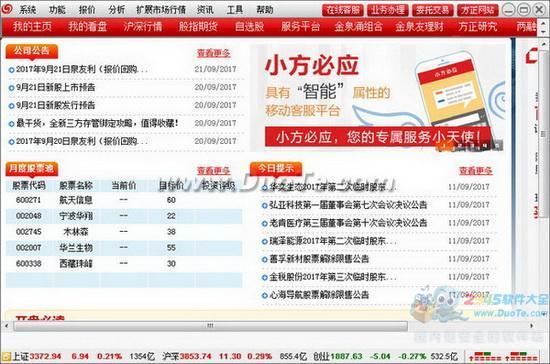
Task: Select stock row 600271 航天信息
Action: [124, 200]
